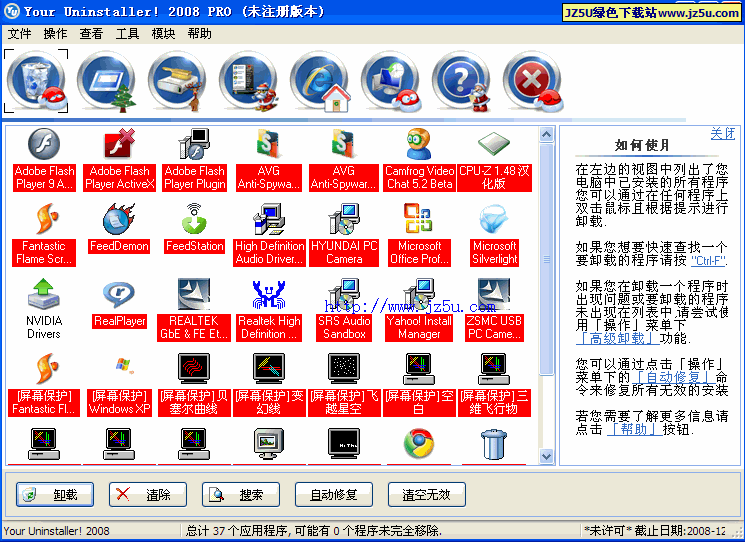Viewport: 745px width, 542px height.
Task: Click the program list scroll up arrow
Action: (x=546, y=134)
